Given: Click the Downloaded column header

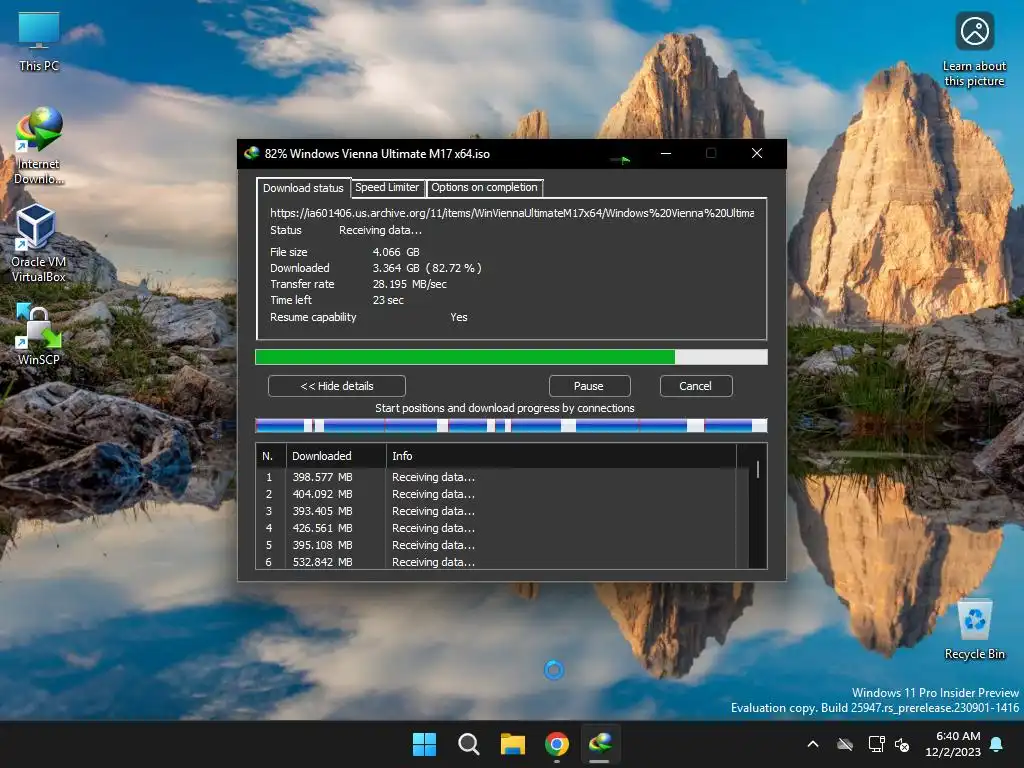Looking at the screenshot, I should tap(336, 456).
